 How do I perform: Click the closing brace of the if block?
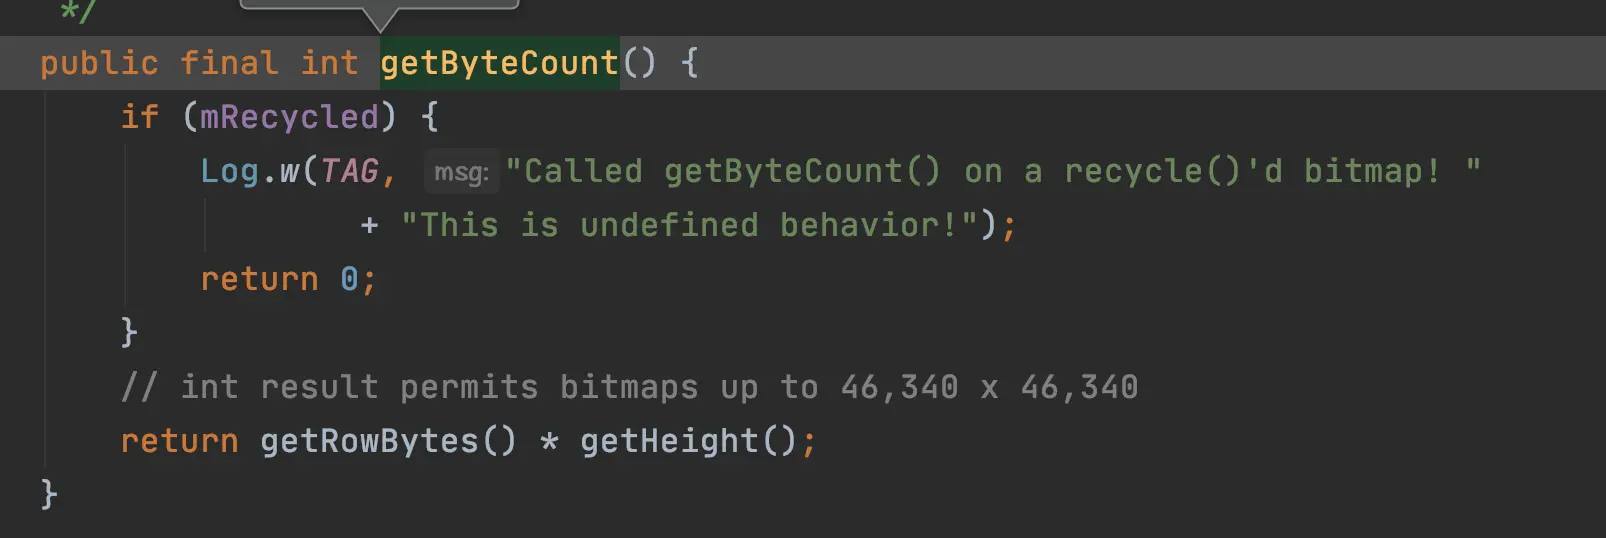129,332
